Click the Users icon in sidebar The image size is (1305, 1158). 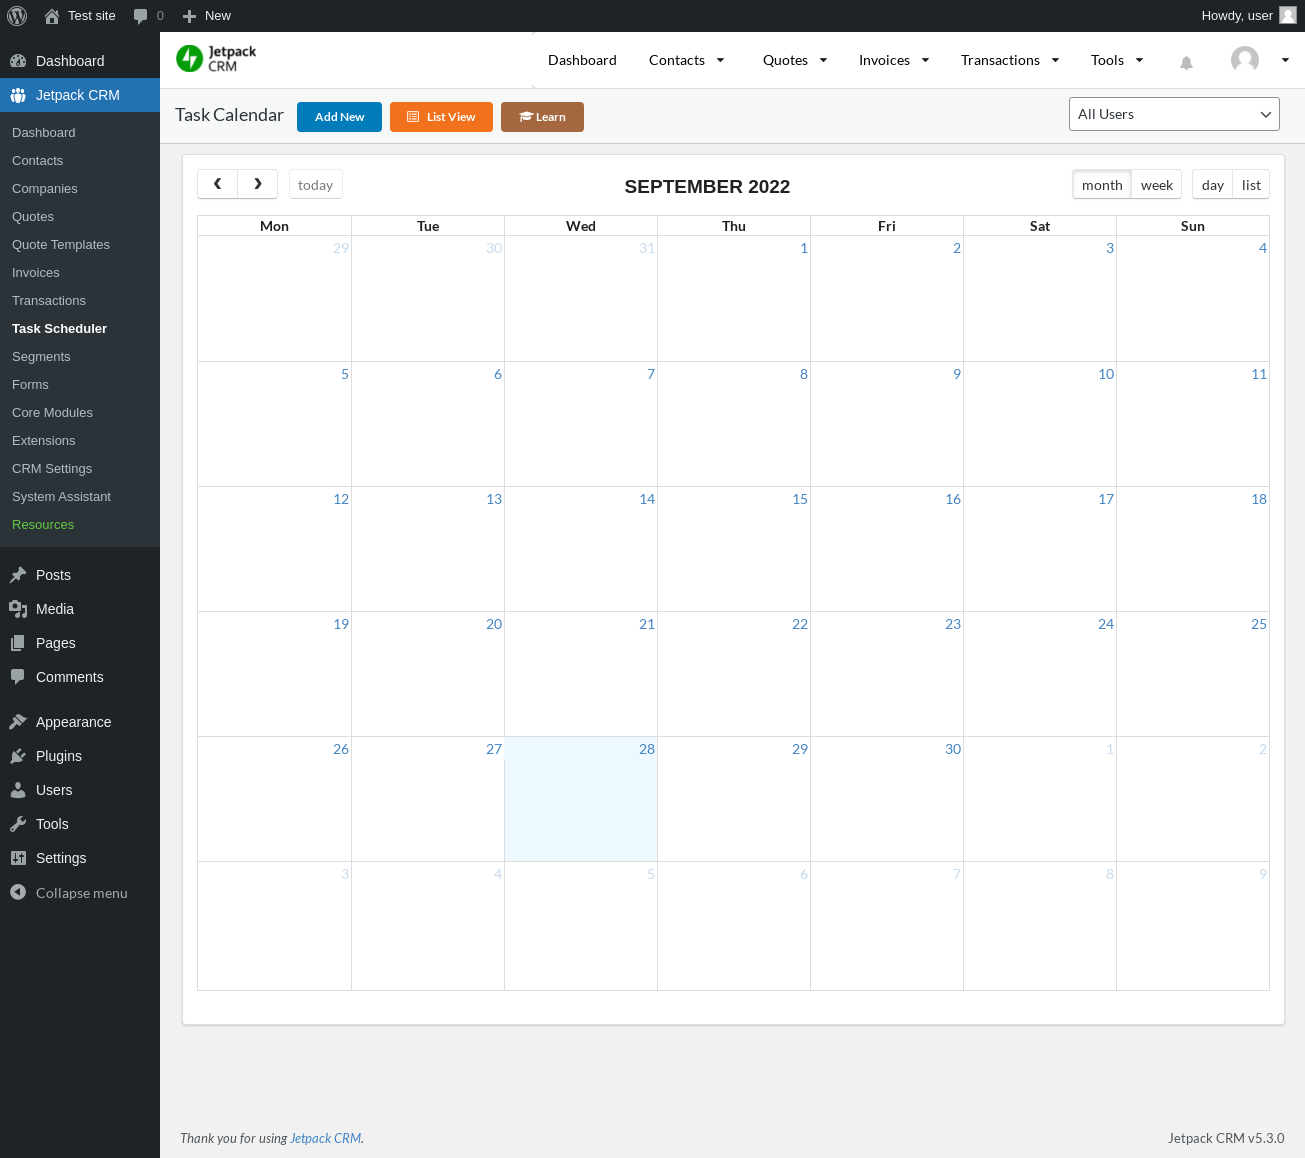pos(18,790)
